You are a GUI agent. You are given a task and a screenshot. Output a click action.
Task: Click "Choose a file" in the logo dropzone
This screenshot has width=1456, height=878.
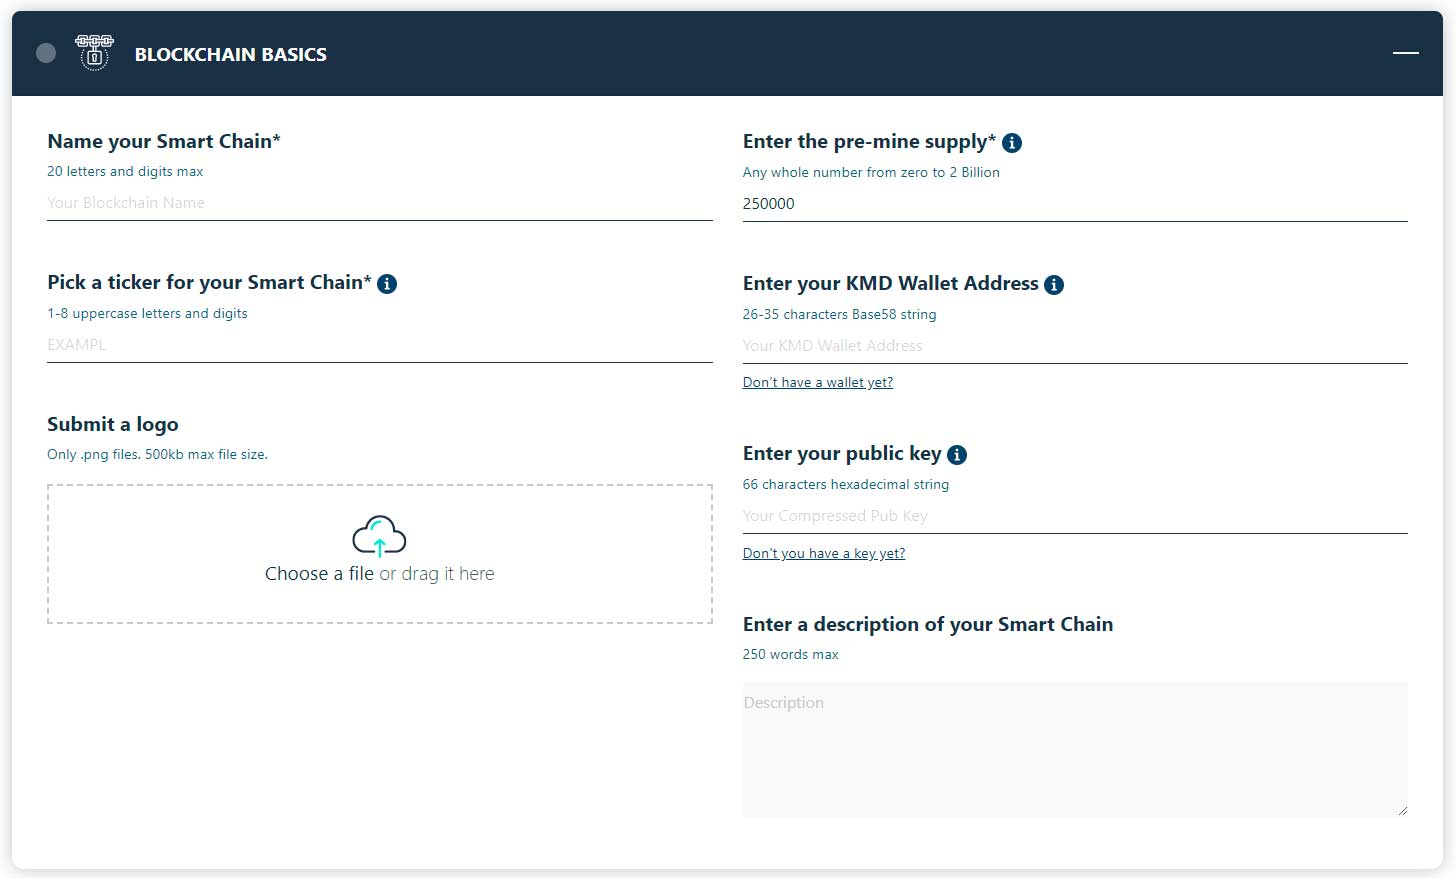[319, 574]
